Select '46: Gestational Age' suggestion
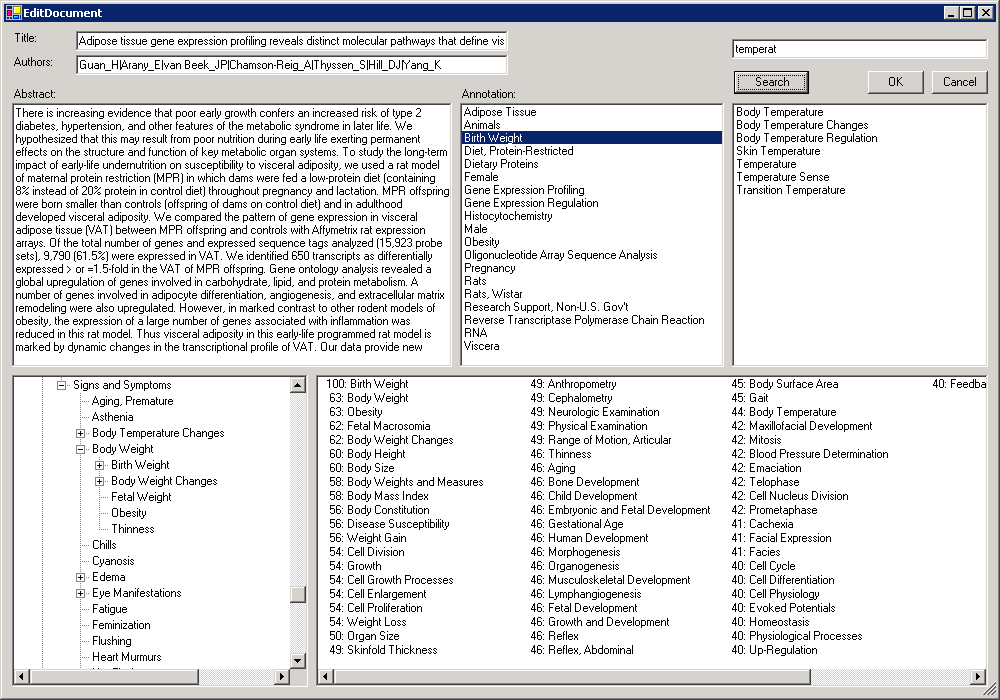The width and height of the screenshot is (1000, 700). tap(577, 524)
